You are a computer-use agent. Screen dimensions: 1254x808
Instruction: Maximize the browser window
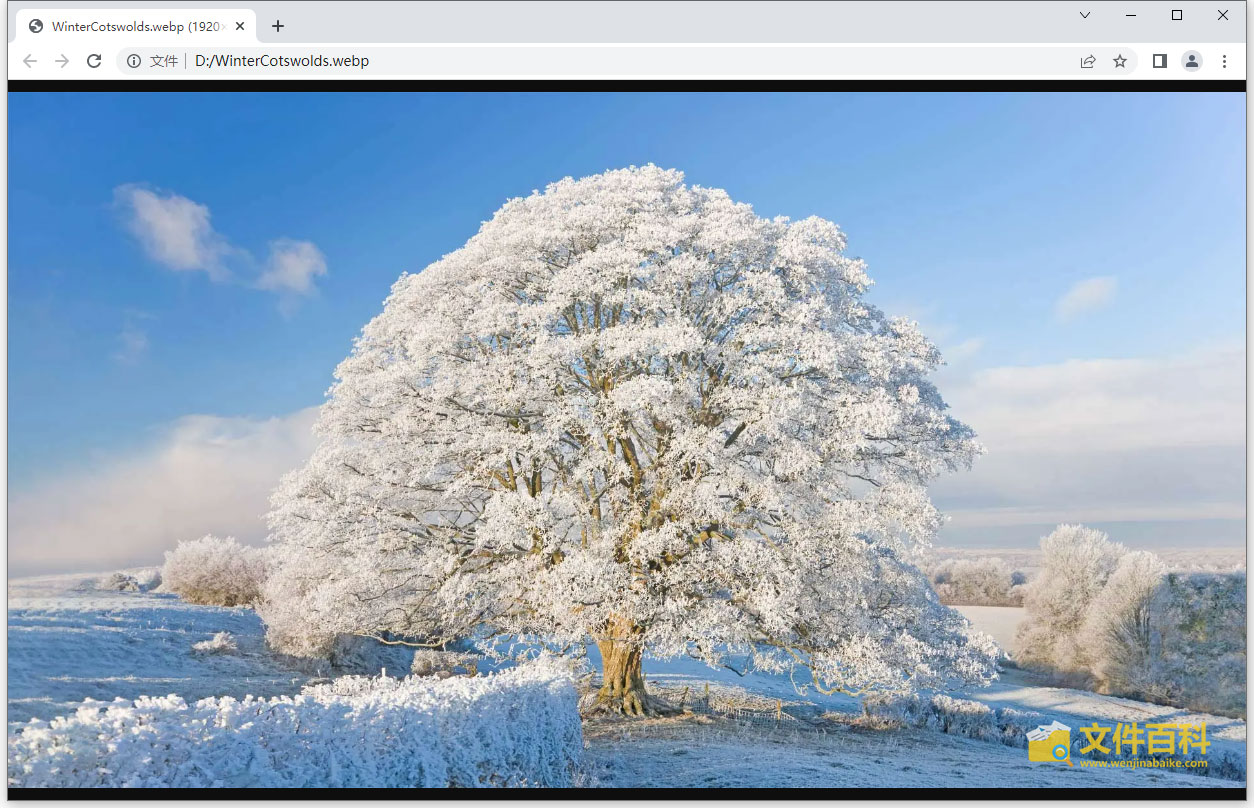[x=1177, y=15]
